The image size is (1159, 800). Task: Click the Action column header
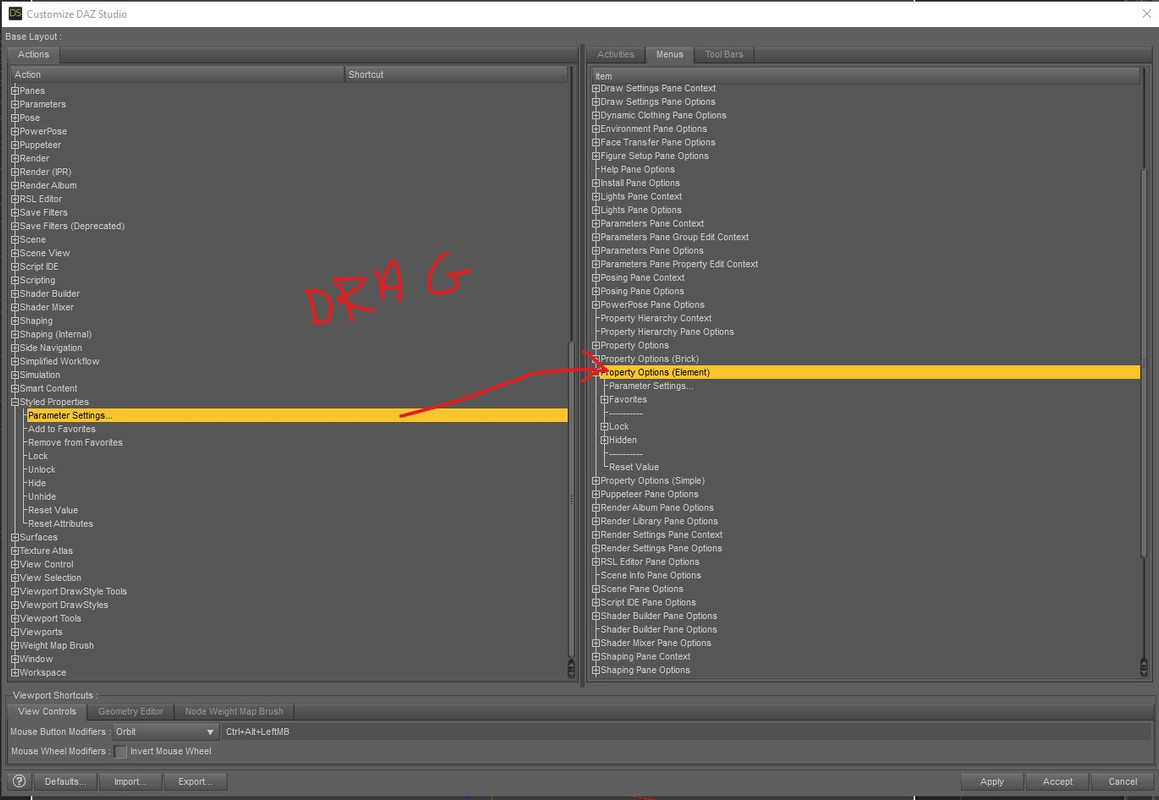[x=177, y=75]
